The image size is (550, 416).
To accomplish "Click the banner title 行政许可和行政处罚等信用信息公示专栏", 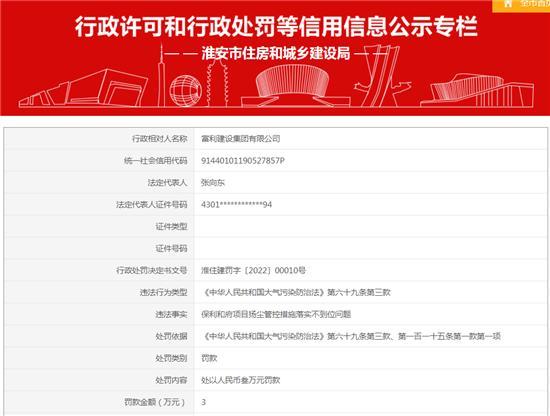I will tap(276, 27).
